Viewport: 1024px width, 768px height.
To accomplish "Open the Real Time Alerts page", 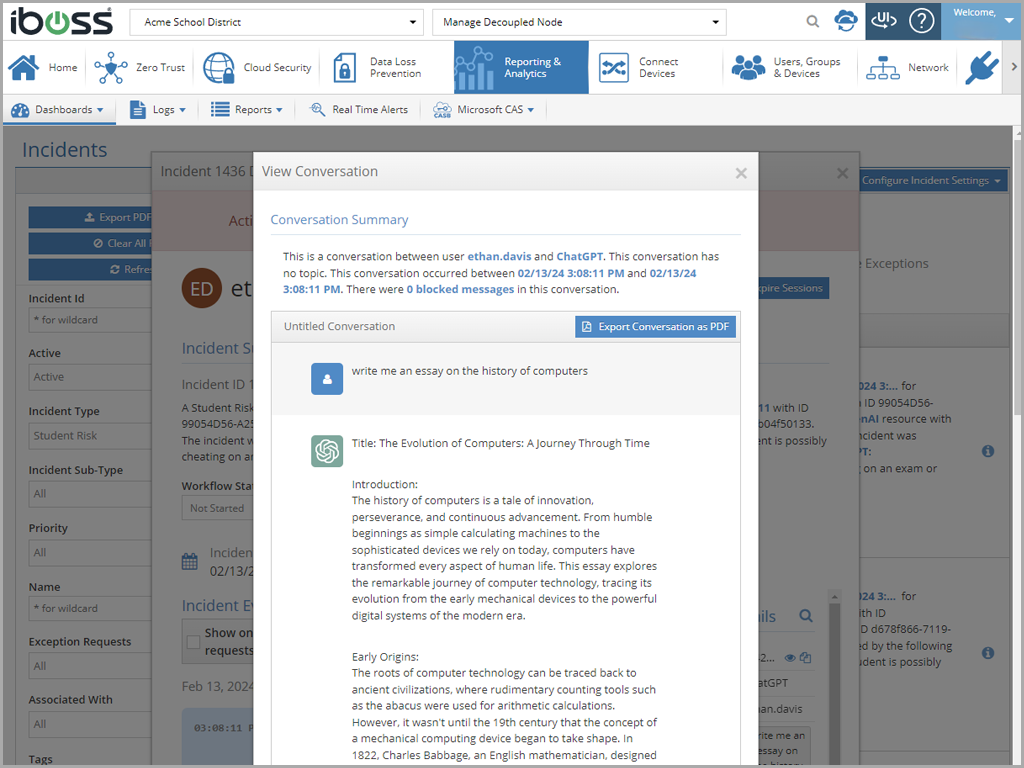I will (x=359, y=110).
